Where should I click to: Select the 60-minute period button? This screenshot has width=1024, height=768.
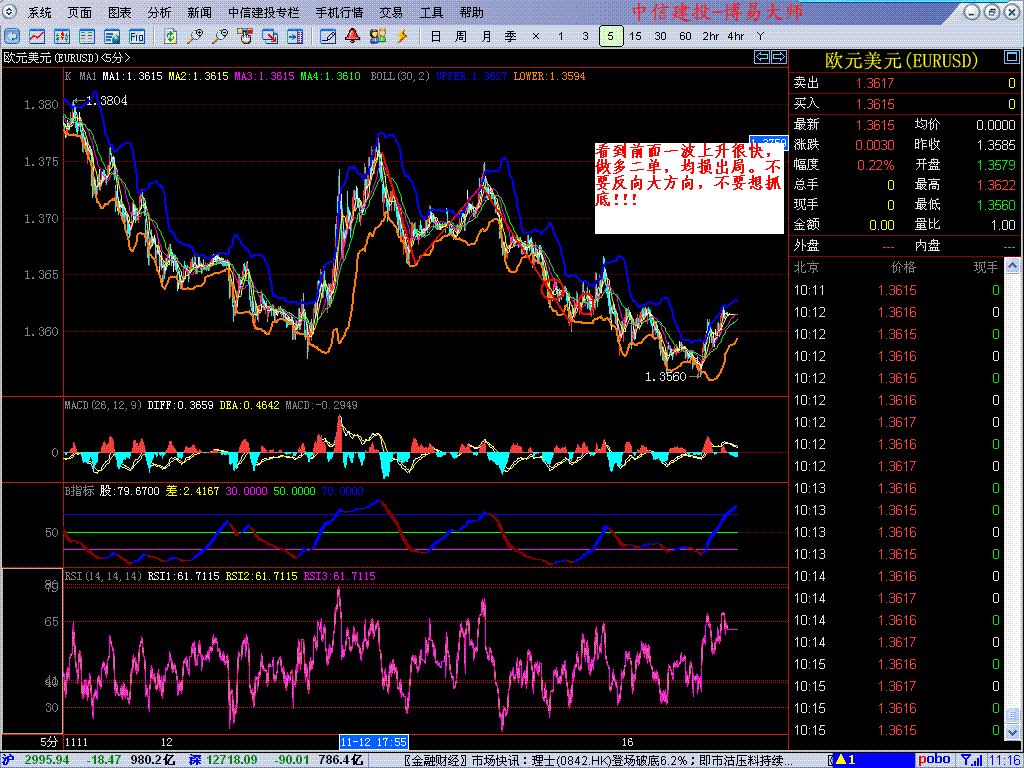(x=685, y=36)
